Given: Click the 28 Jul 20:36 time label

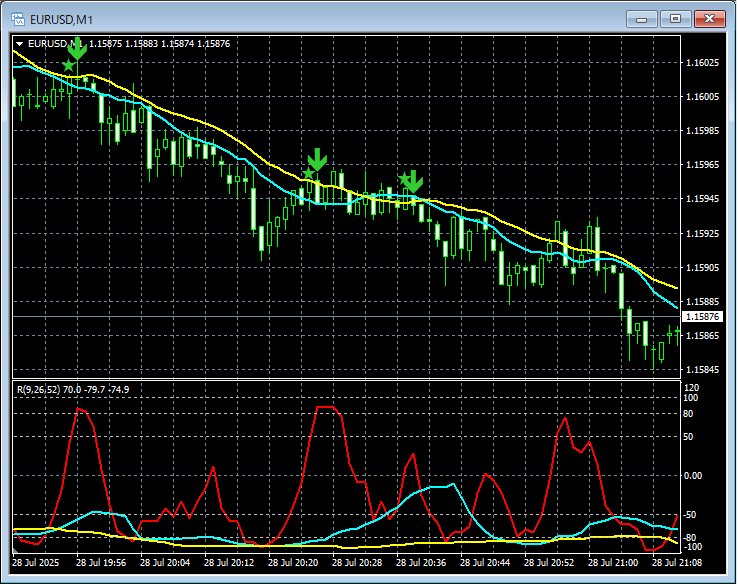Looking at the screenshot, I should point(421,563).
